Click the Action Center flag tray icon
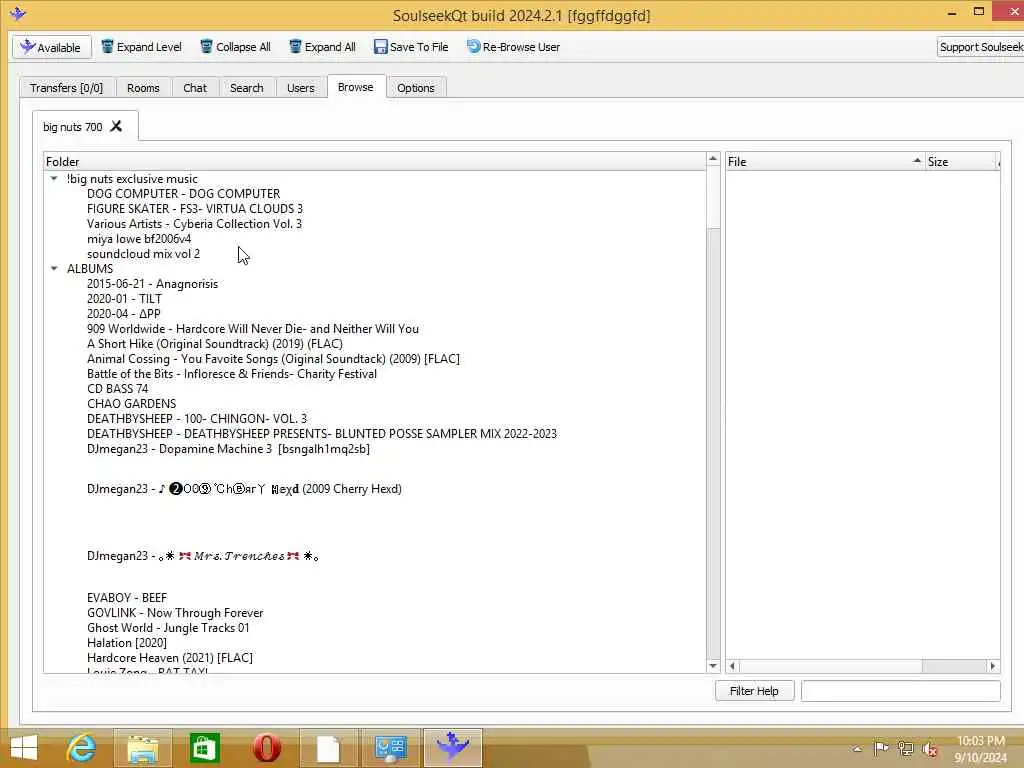 point(881,748)
